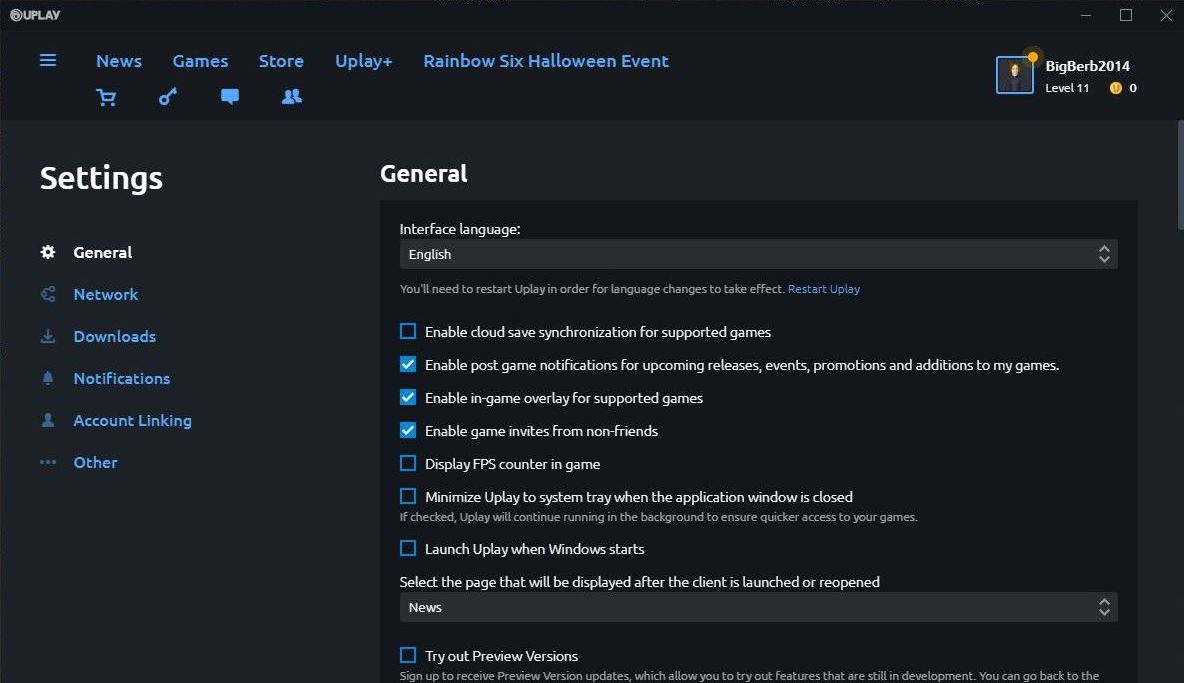Viewport: 1184px width, 683px height.
Task: Click the Account Linking person icon
Action: click(x=48, y=420)
